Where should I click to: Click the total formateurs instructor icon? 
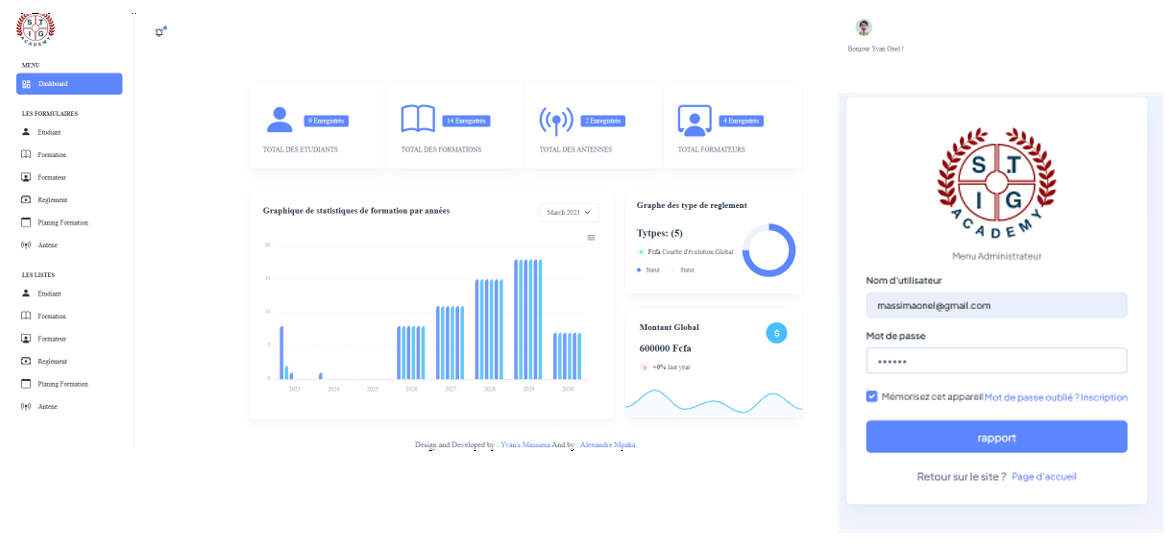point(694,120)
